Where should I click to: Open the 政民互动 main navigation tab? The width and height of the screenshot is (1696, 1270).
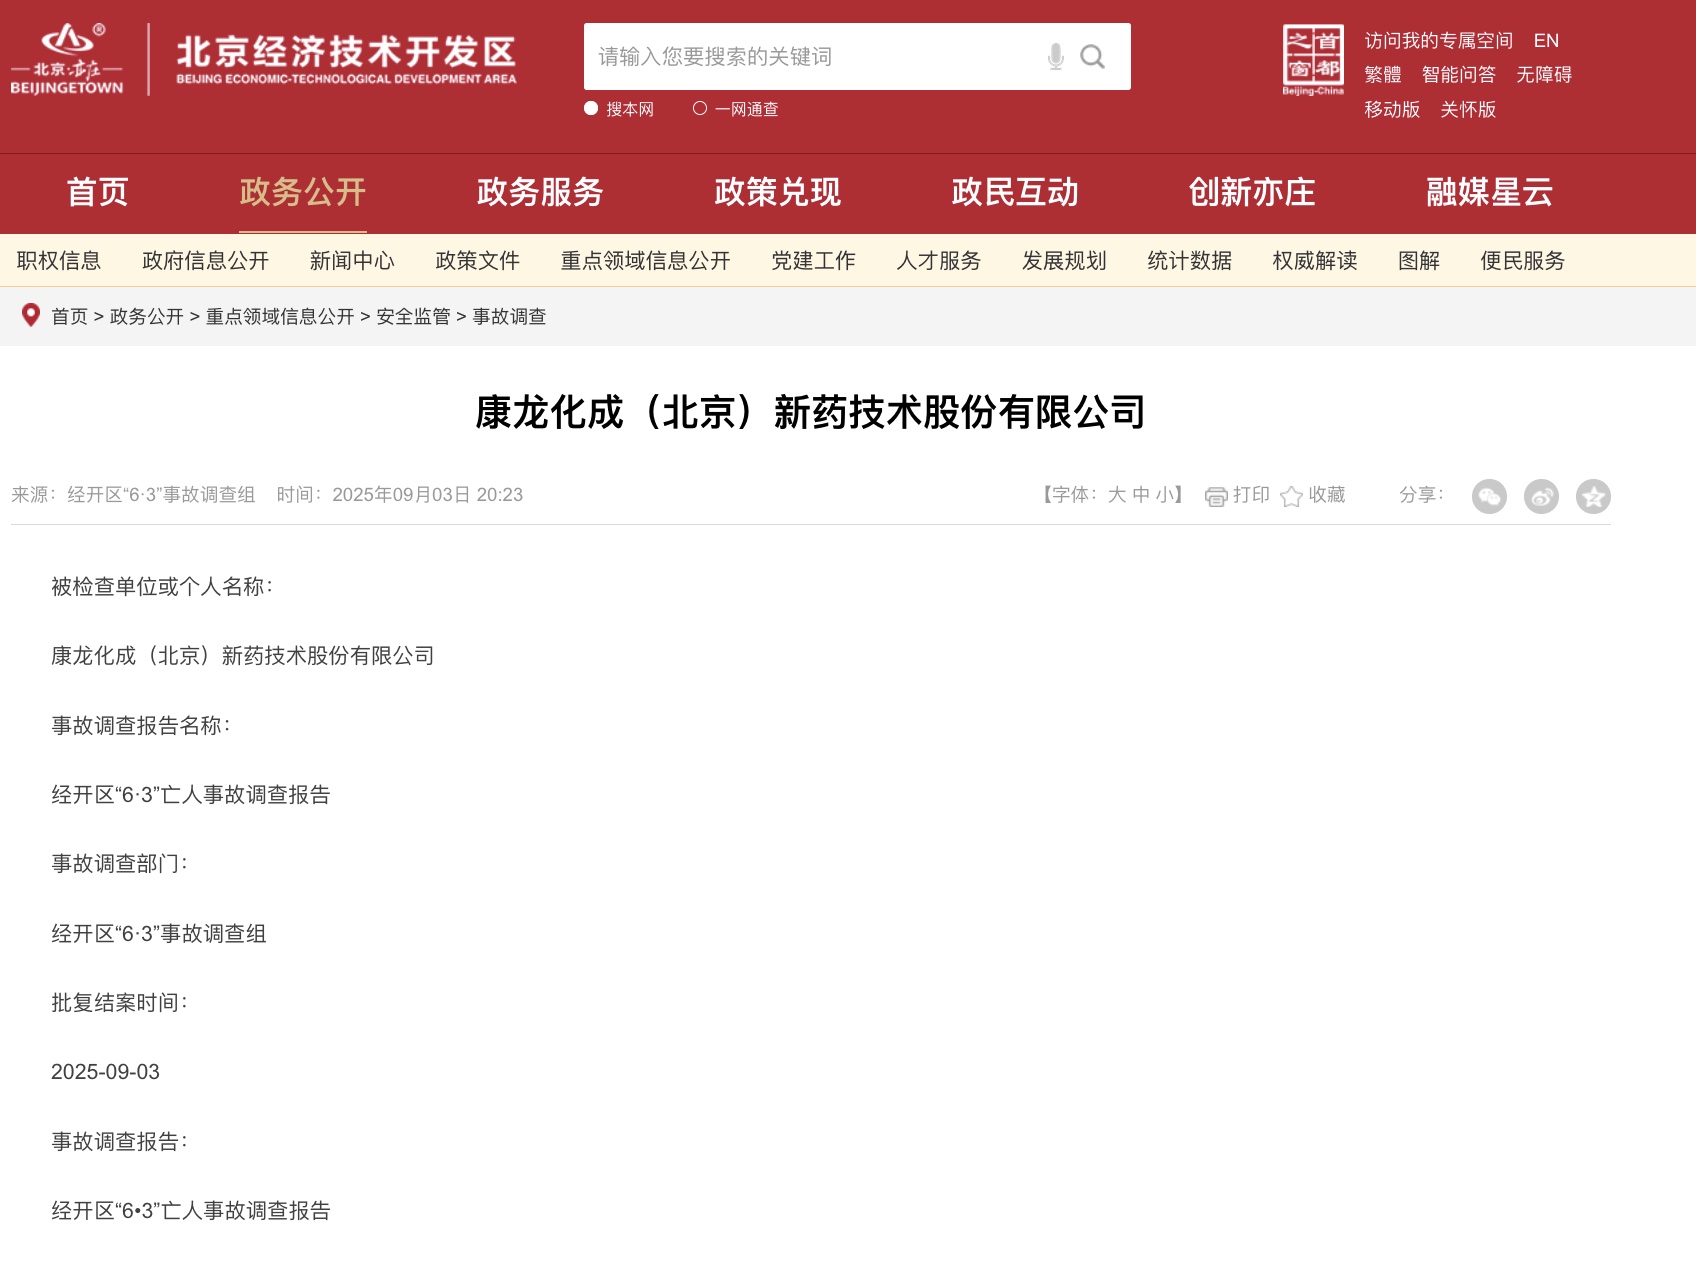[x=1015, y=192]
